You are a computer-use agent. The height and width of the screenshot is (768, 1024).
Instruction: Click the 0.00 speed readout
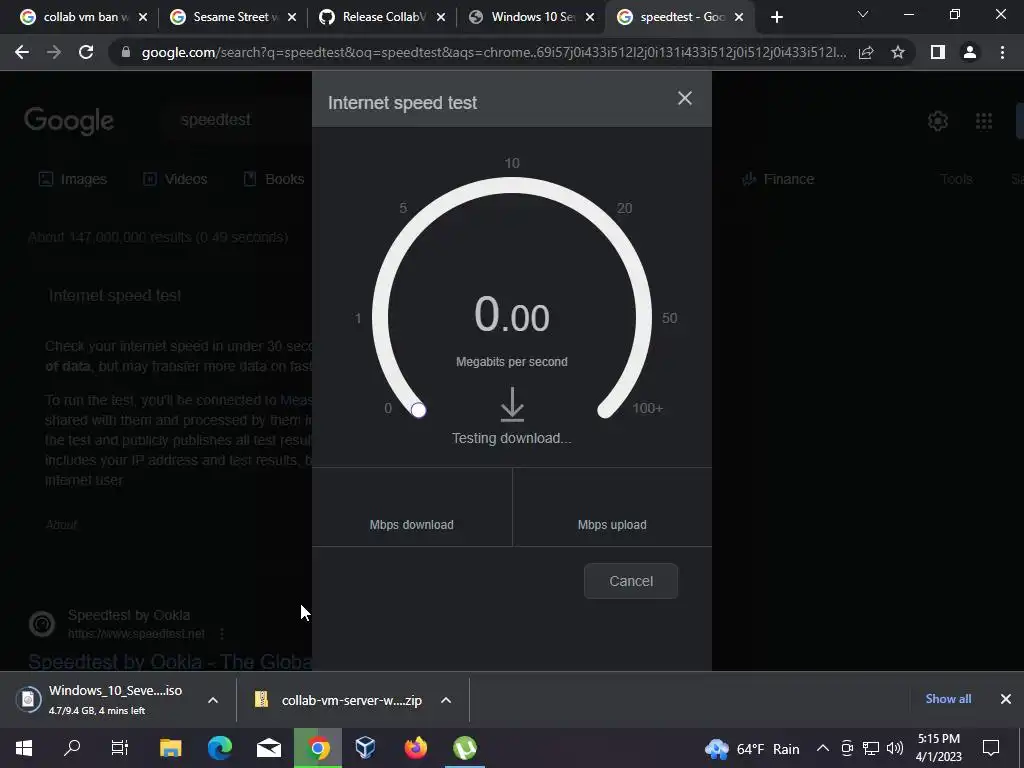[x=512, y=315]
